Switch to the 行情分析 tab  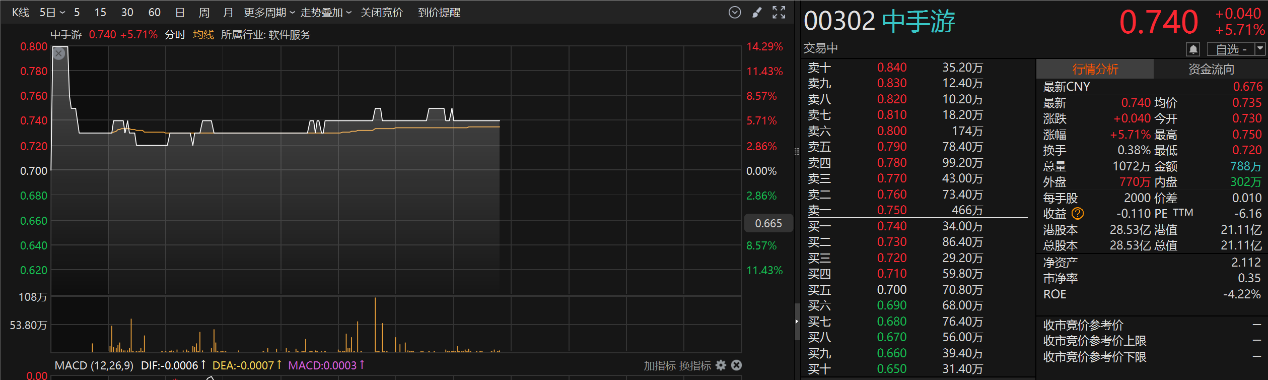click(x=1095, y=69)
